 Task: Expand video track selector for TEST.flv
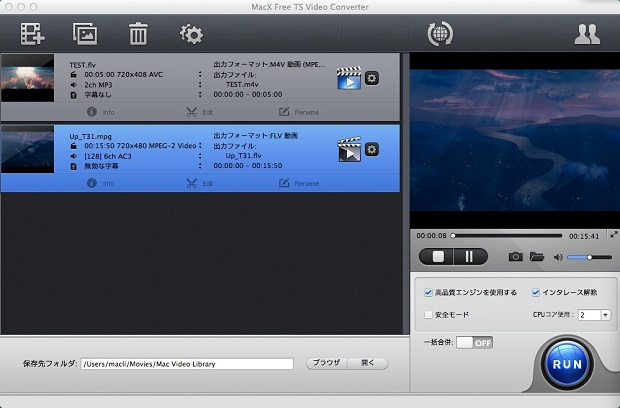coord(200,74)
